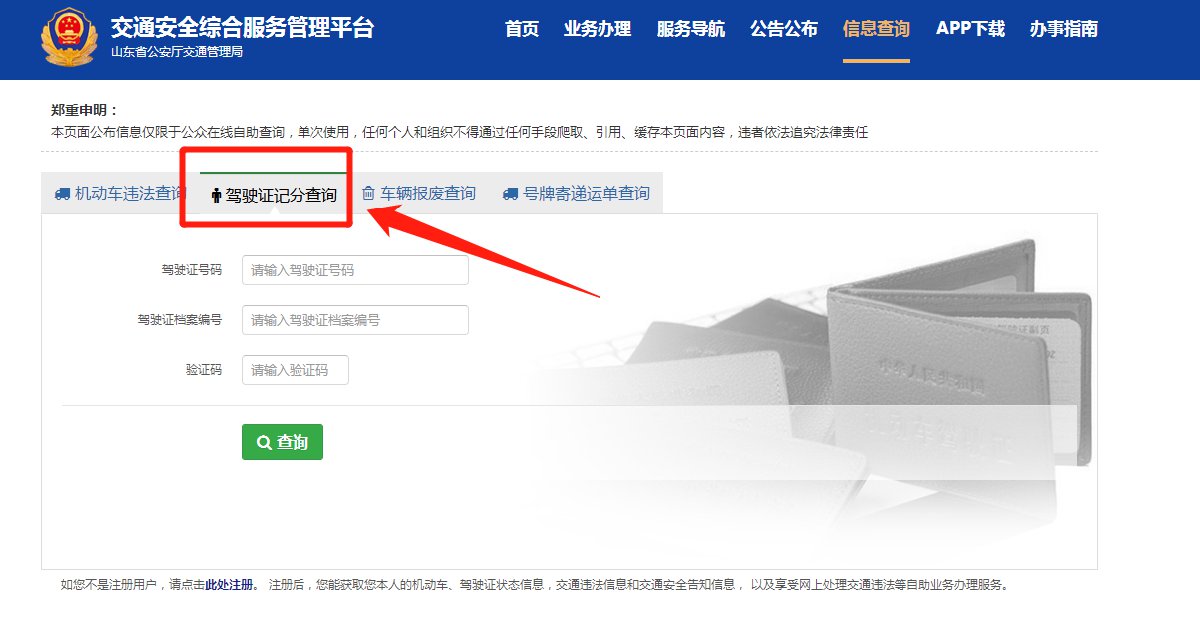Screen dimensions: 1200x625
Task: Open the APP下载 page
Action: [x=970, y=29]
